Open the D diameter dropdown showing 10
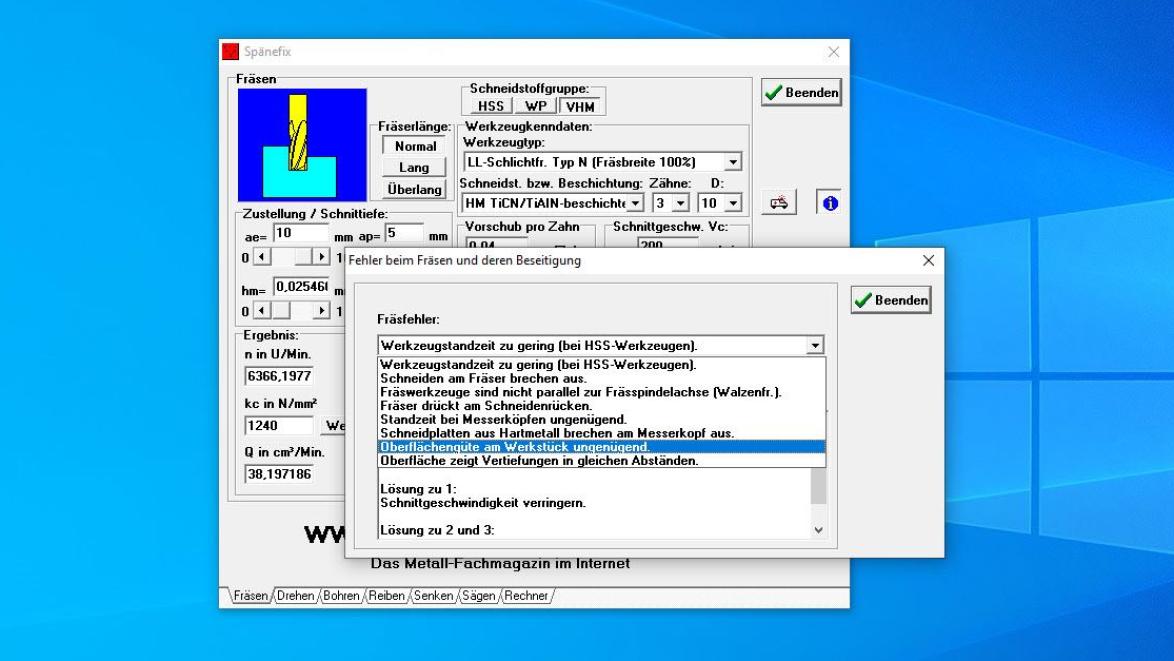This screenshot has height=661, width=1174. tap(733, 203)
